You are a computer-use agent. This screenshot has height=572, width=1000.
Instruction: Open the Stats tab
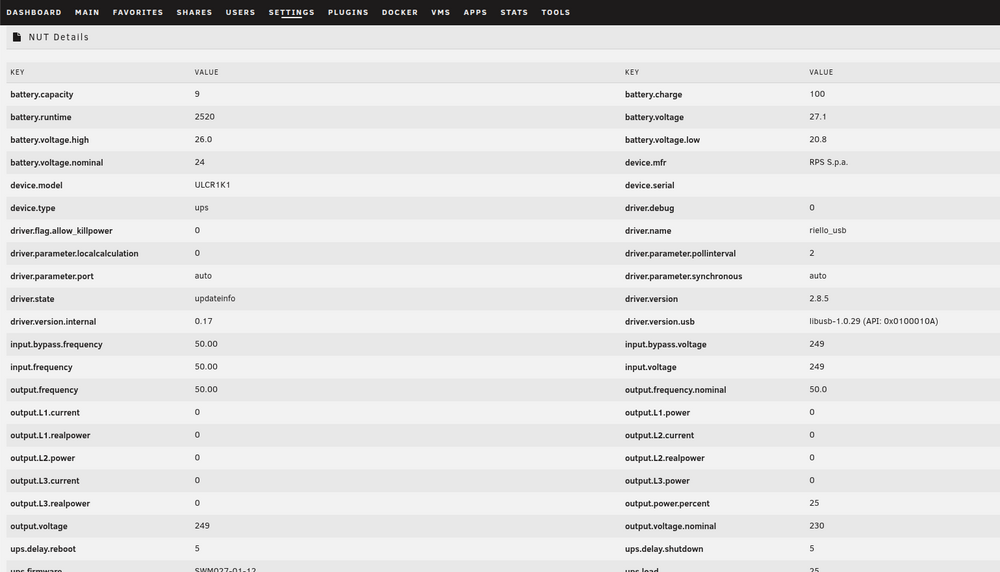514,12
